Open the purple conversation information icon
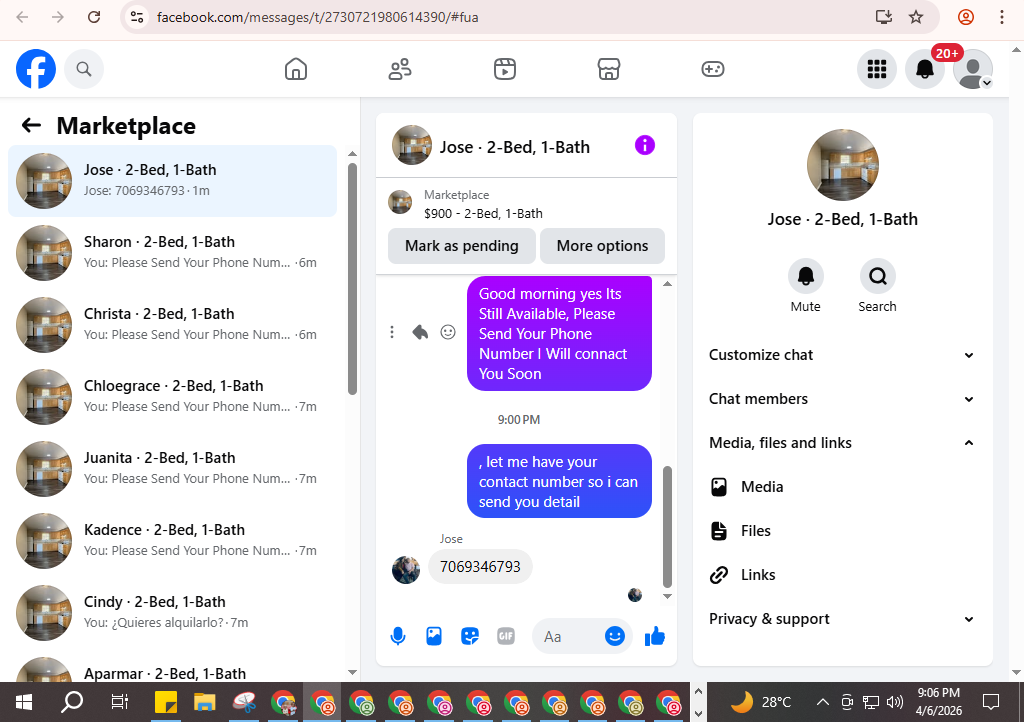The image size is (1024, 722). click(x=645, y=145)
